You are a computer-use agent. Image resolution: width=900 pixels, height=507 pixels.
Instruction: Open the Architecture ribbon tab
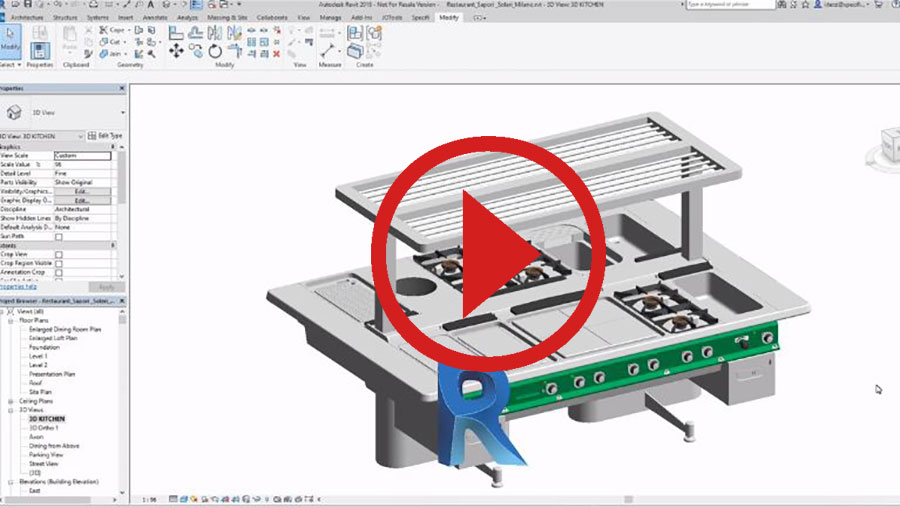point(27,18)
